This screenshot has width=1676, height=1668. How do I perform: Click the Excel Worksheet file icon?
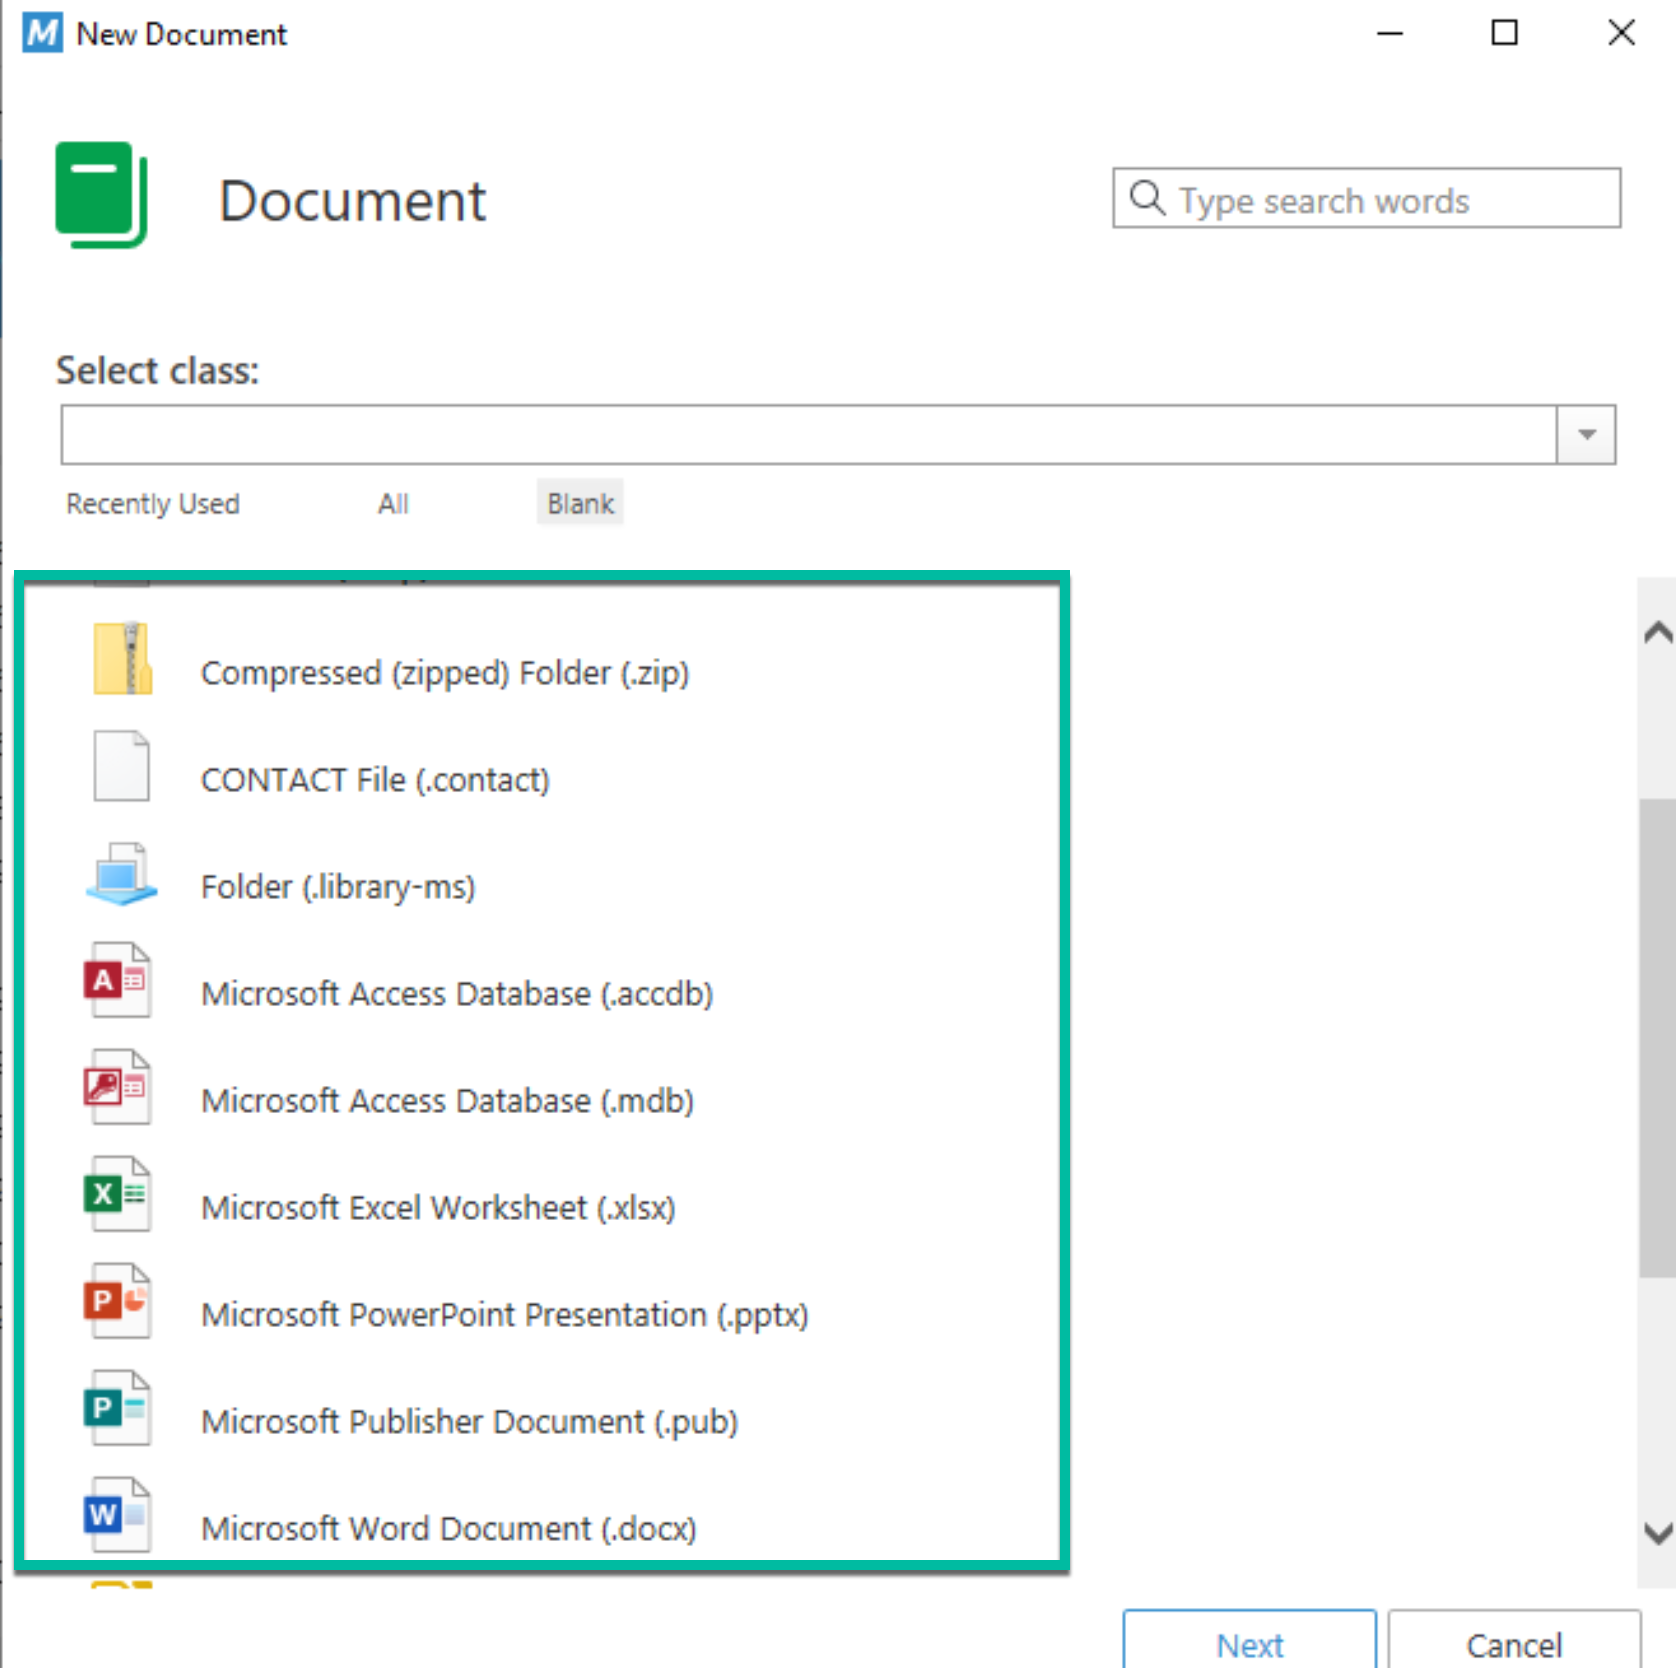pyautogui.click(x=118, y=1194)
